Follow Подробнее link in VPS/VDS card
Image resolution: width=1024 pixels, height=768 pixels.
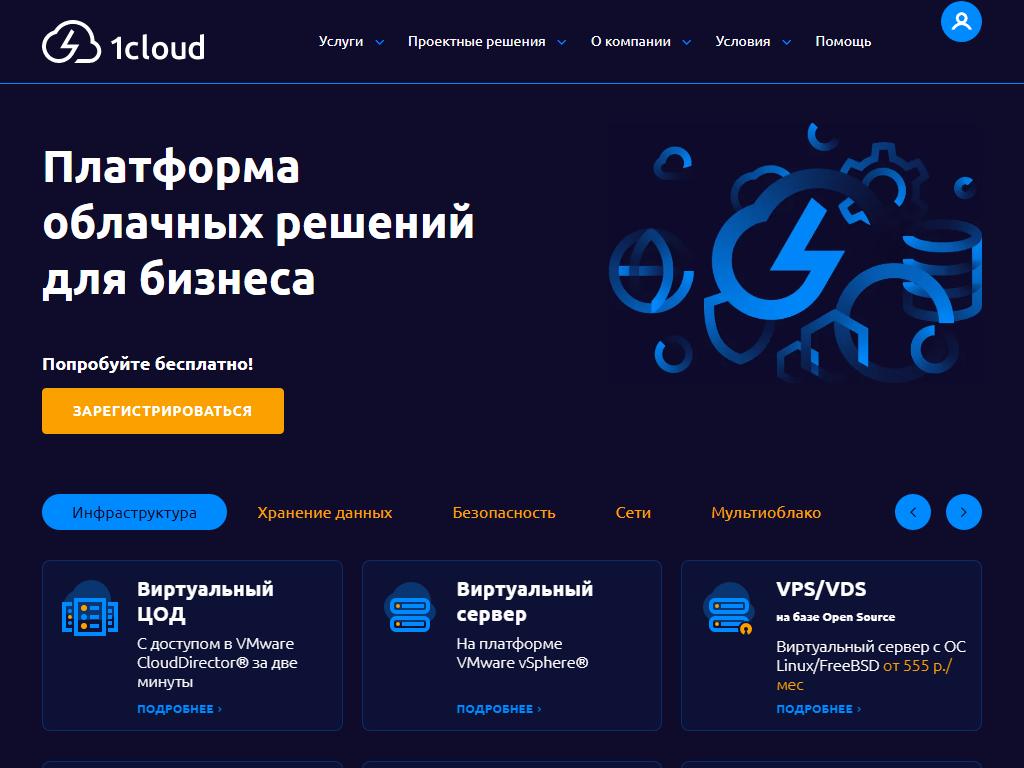(x=818, y=709)
